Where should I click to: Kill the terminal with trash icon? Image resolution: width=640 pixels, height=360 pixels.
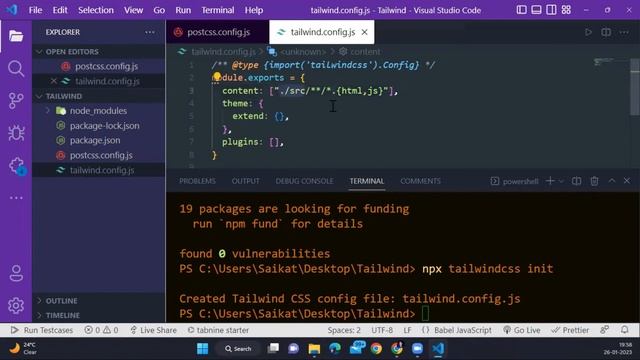click(594, 181)
